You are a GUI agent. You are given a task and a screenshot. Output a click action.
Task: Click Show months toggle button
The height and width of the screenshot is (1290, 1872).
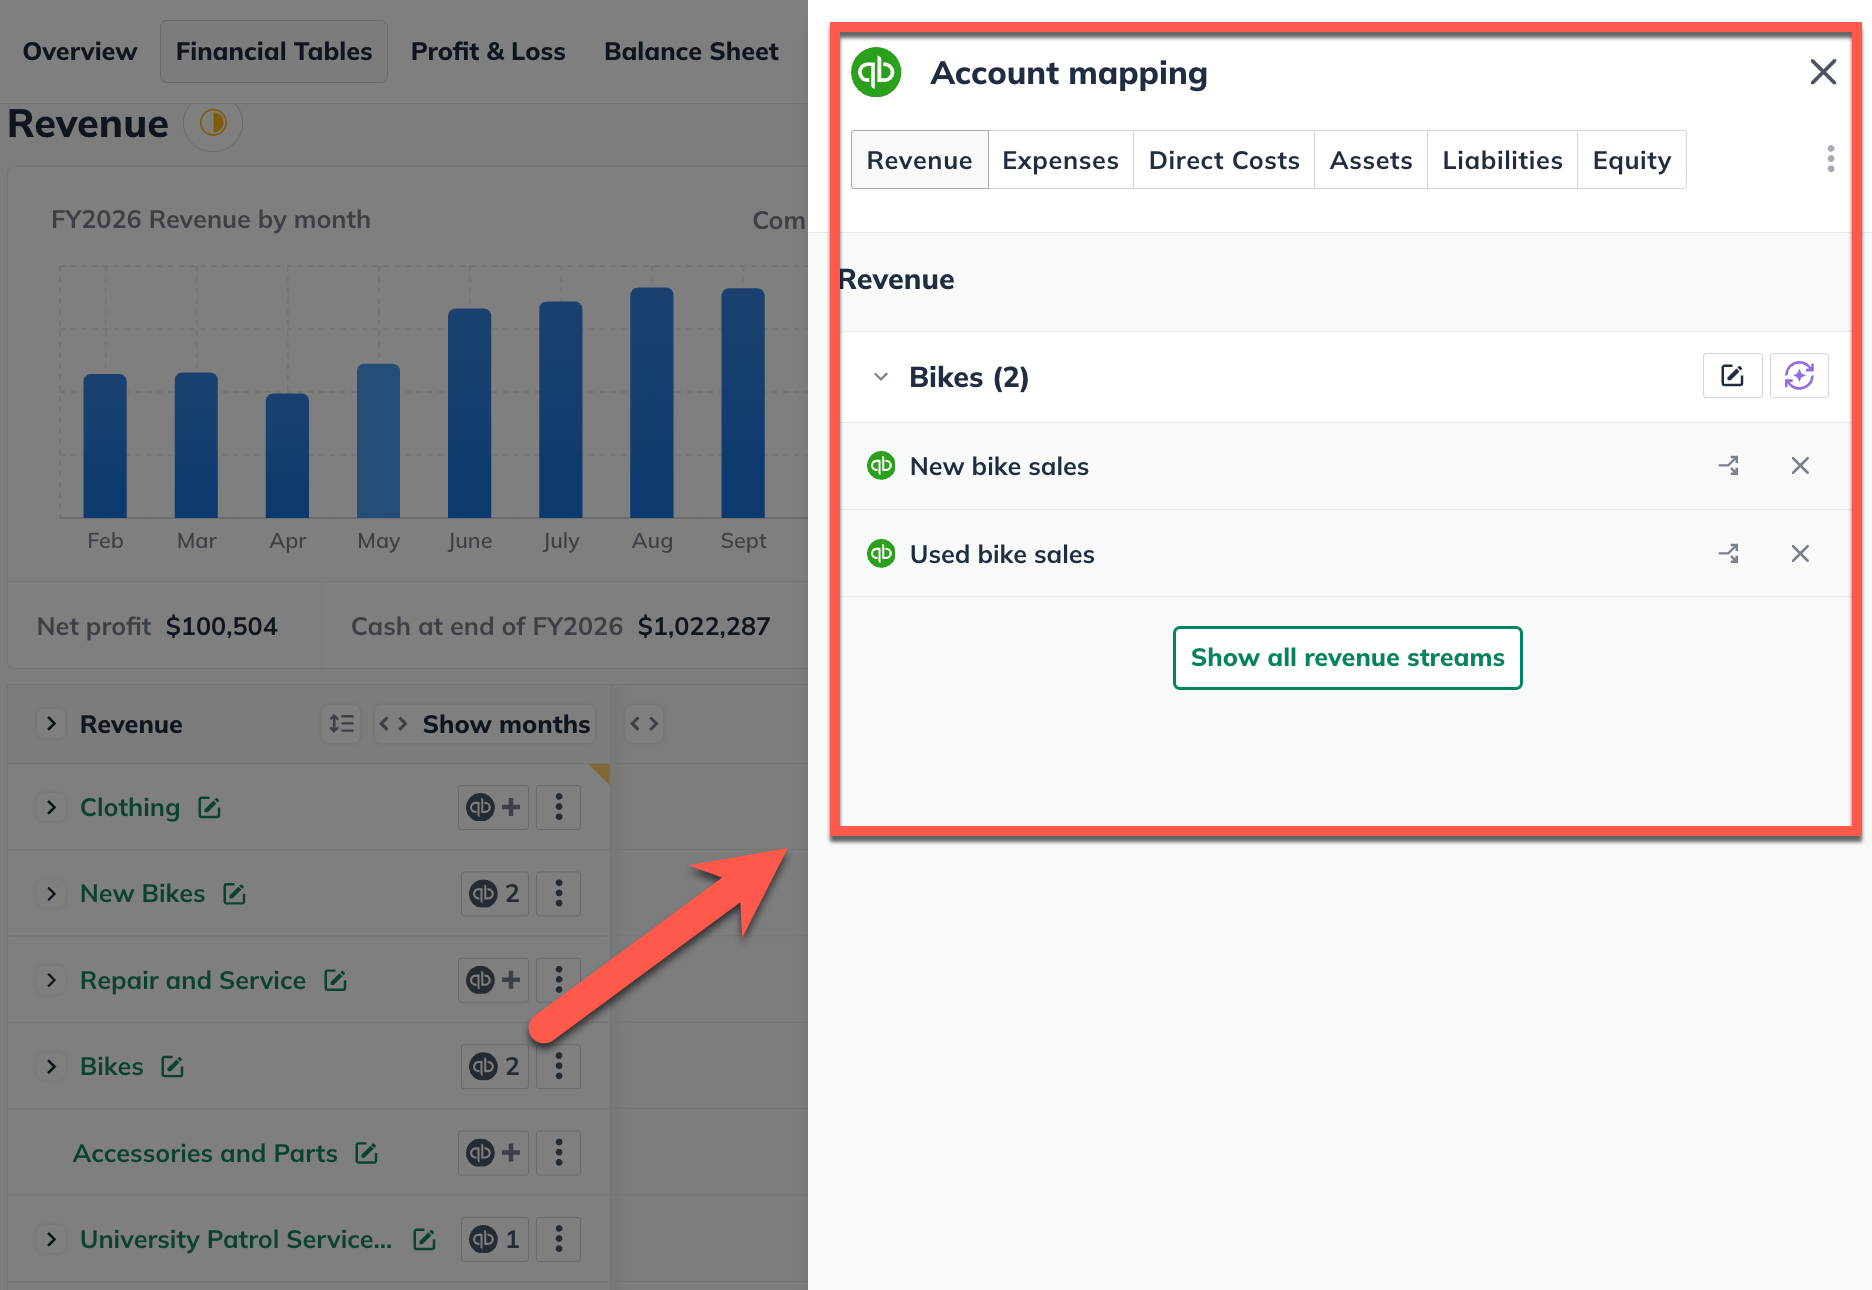tap(485, 724)
